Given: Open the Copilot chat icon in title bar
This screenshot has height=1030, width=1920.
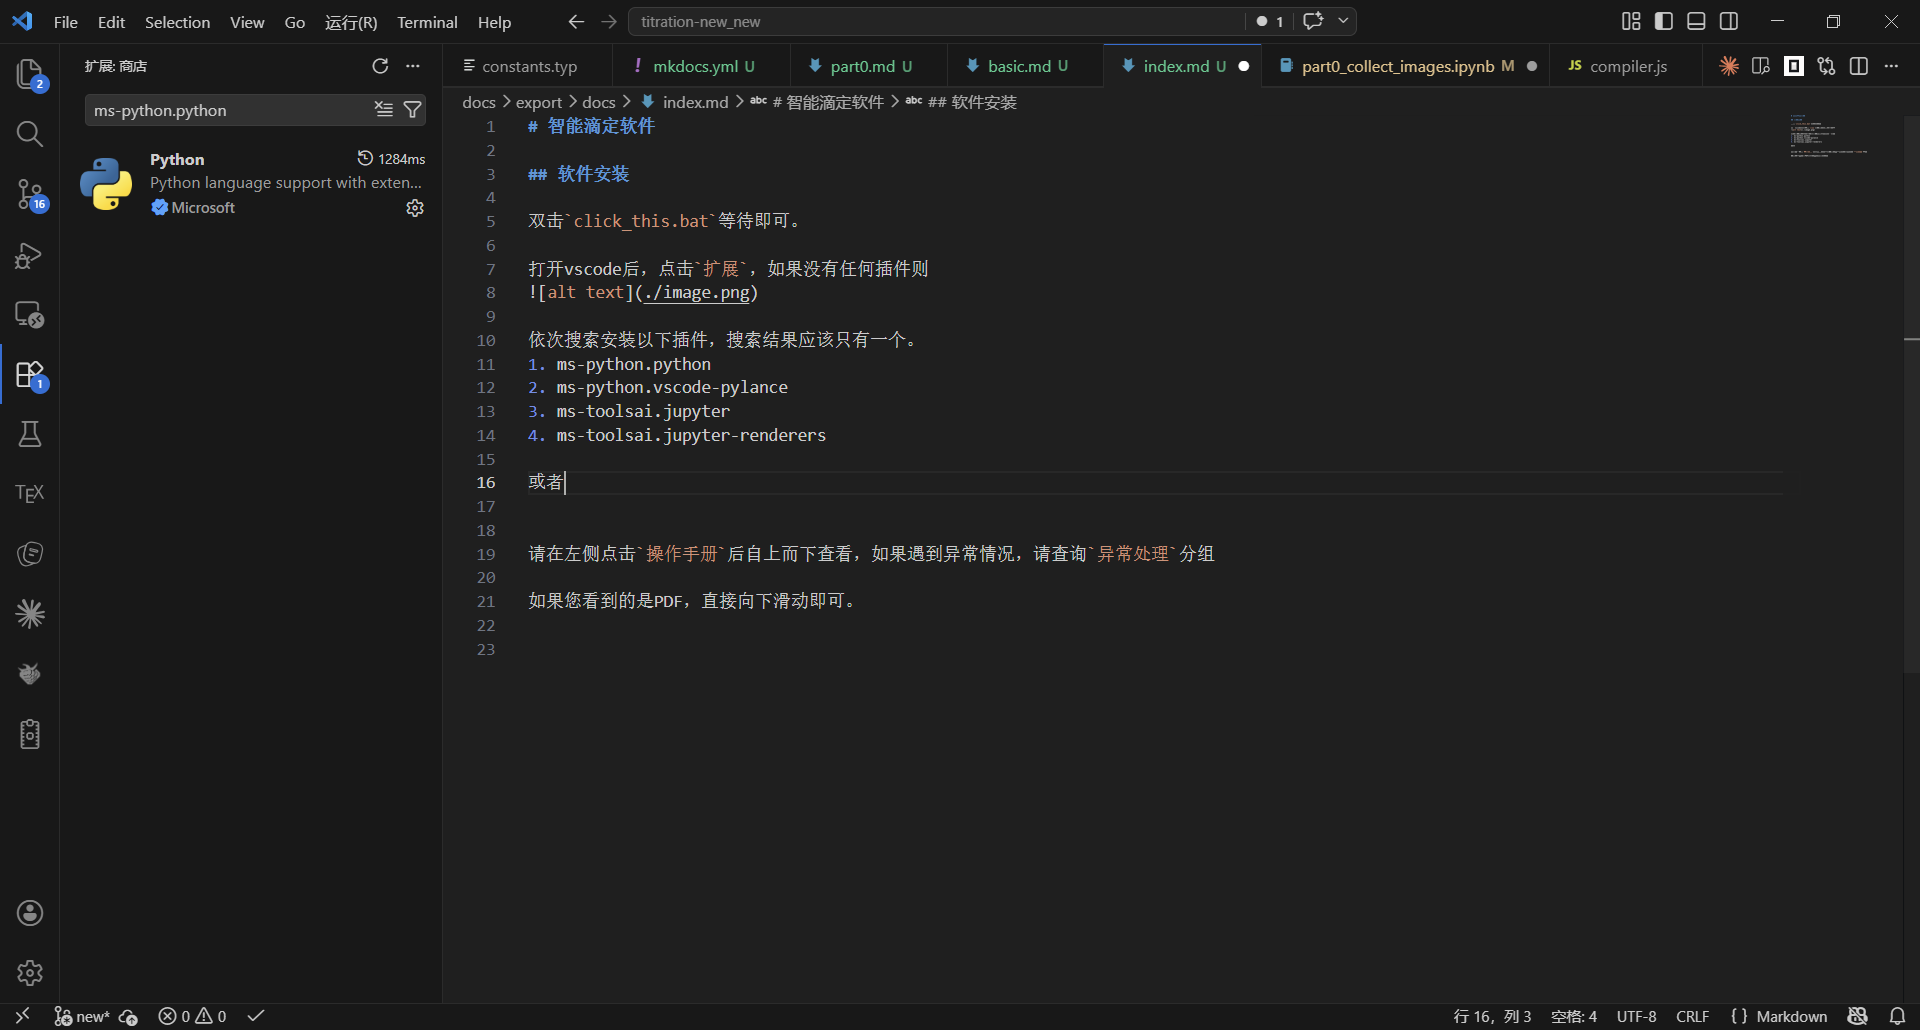Looking at the screenshot, I should pyautogui.click(x=1313, y=21).
